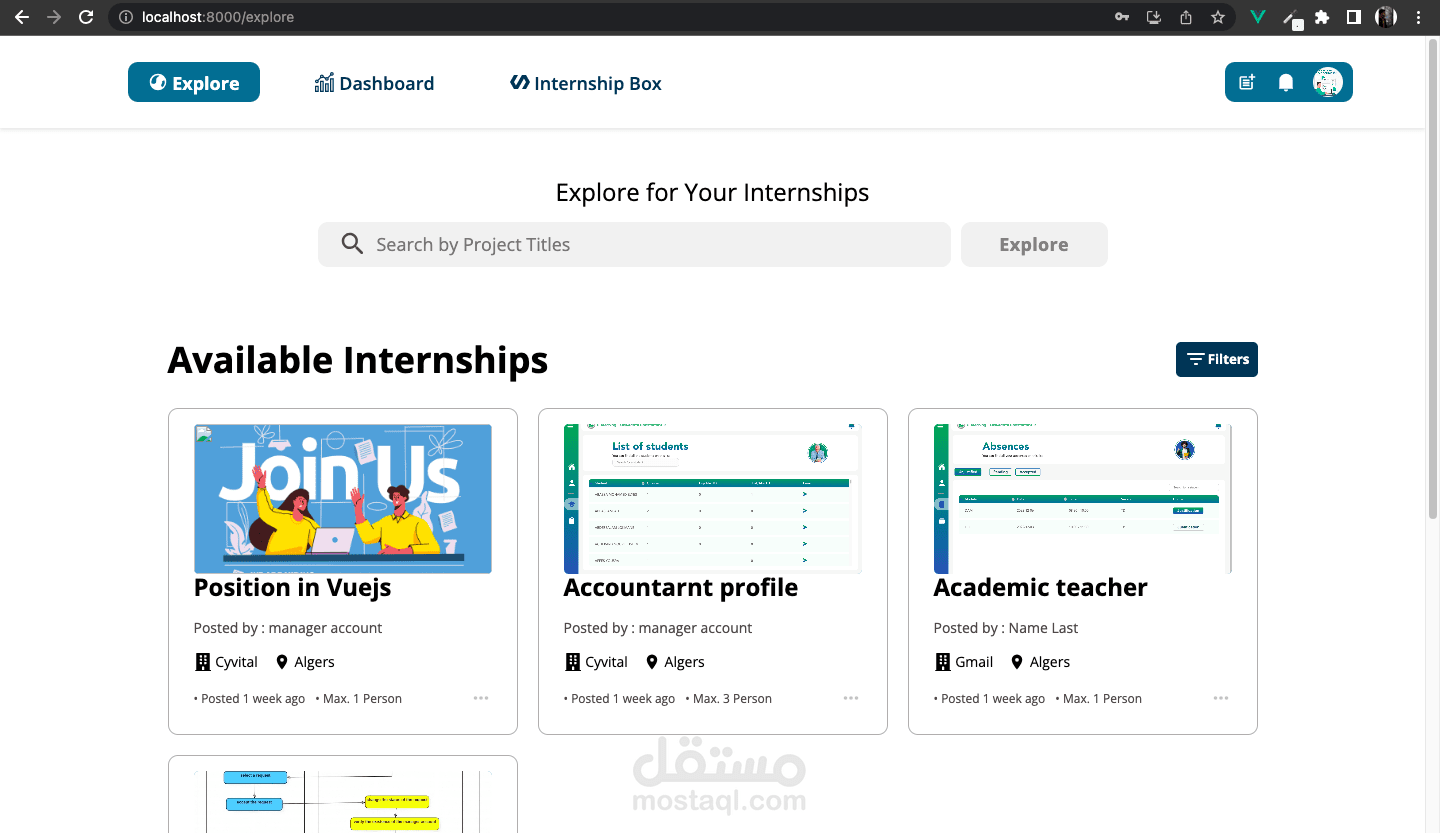Open the user profile avatar menu
The width and height of the screenshot is (1440, 833).
1327,83
